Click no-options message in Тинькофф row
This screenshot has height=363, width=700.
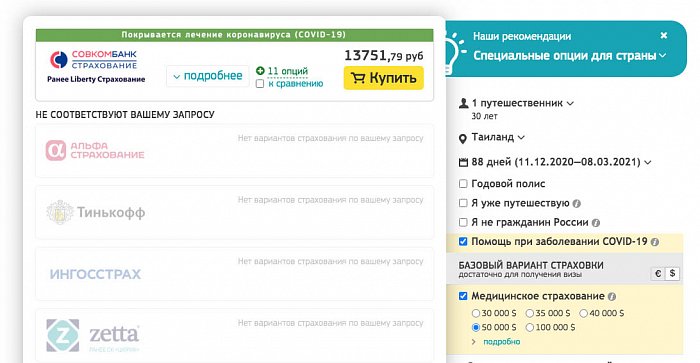(330, 200)
